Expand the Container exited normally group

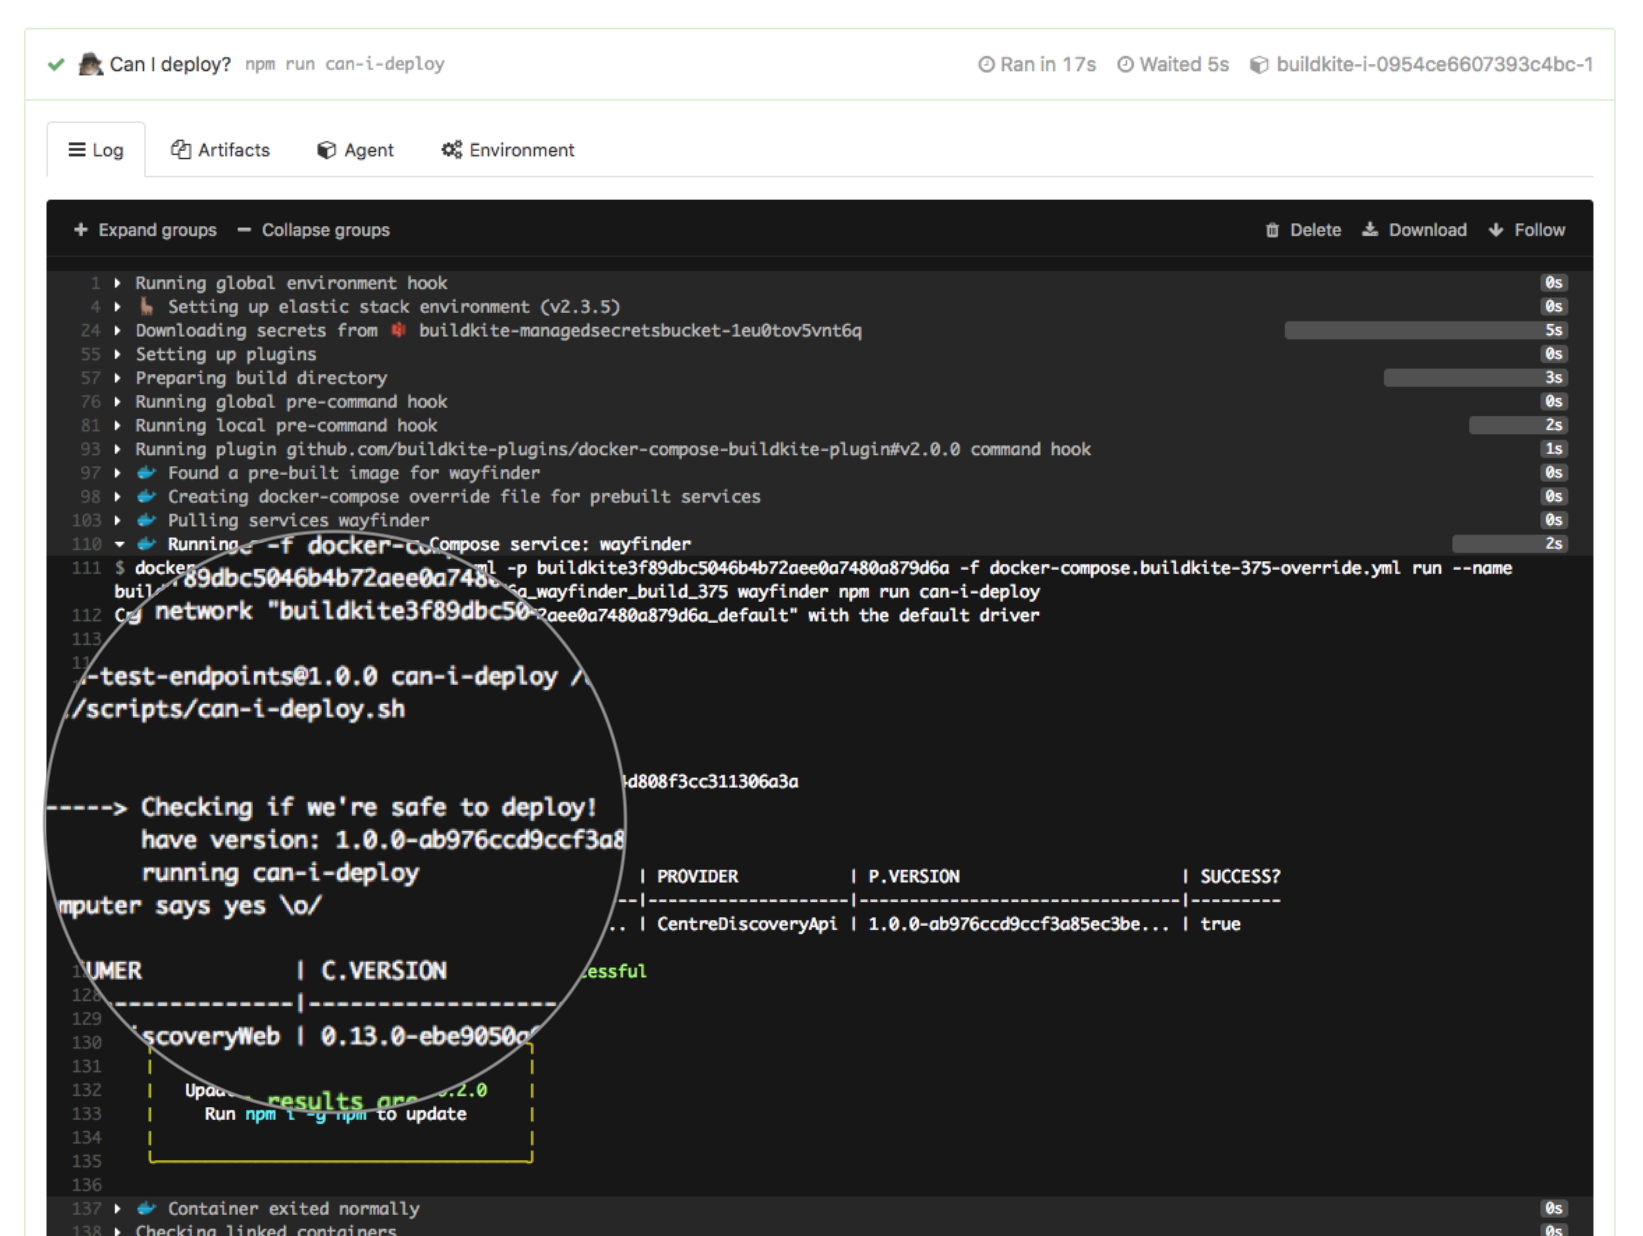[x=118, y=1209]
